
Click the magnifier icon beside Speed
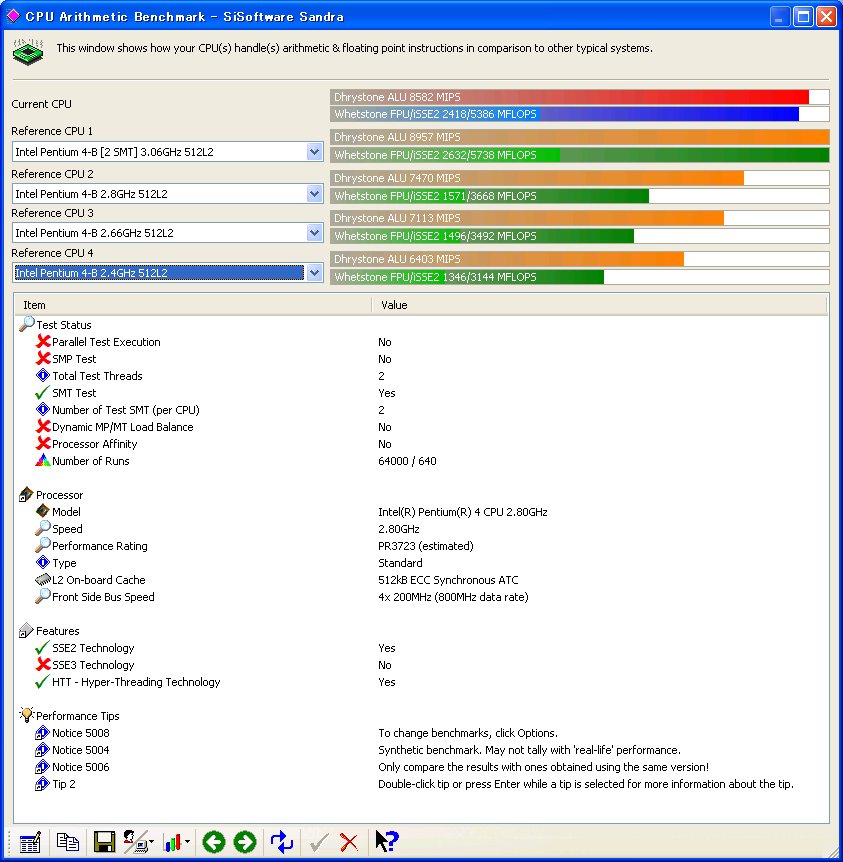[42, 528]
